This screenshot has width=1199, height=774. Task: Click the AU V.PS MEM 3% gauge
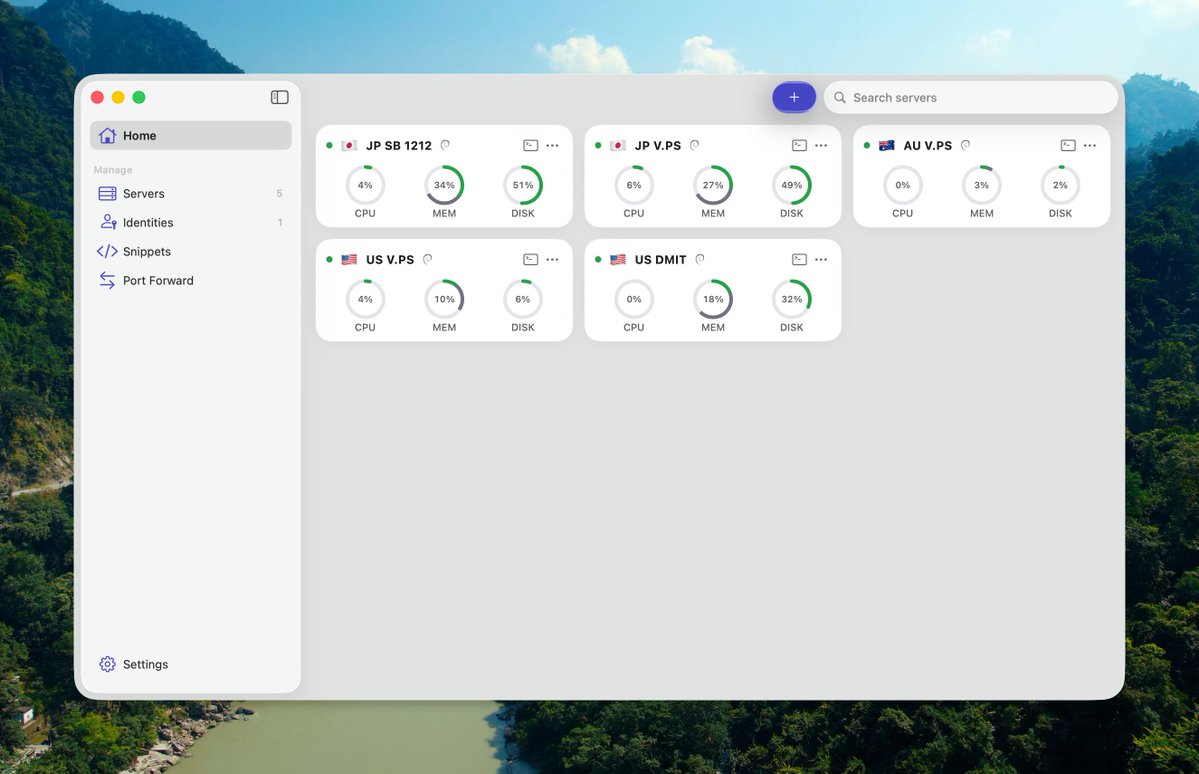tap(982, 185)
